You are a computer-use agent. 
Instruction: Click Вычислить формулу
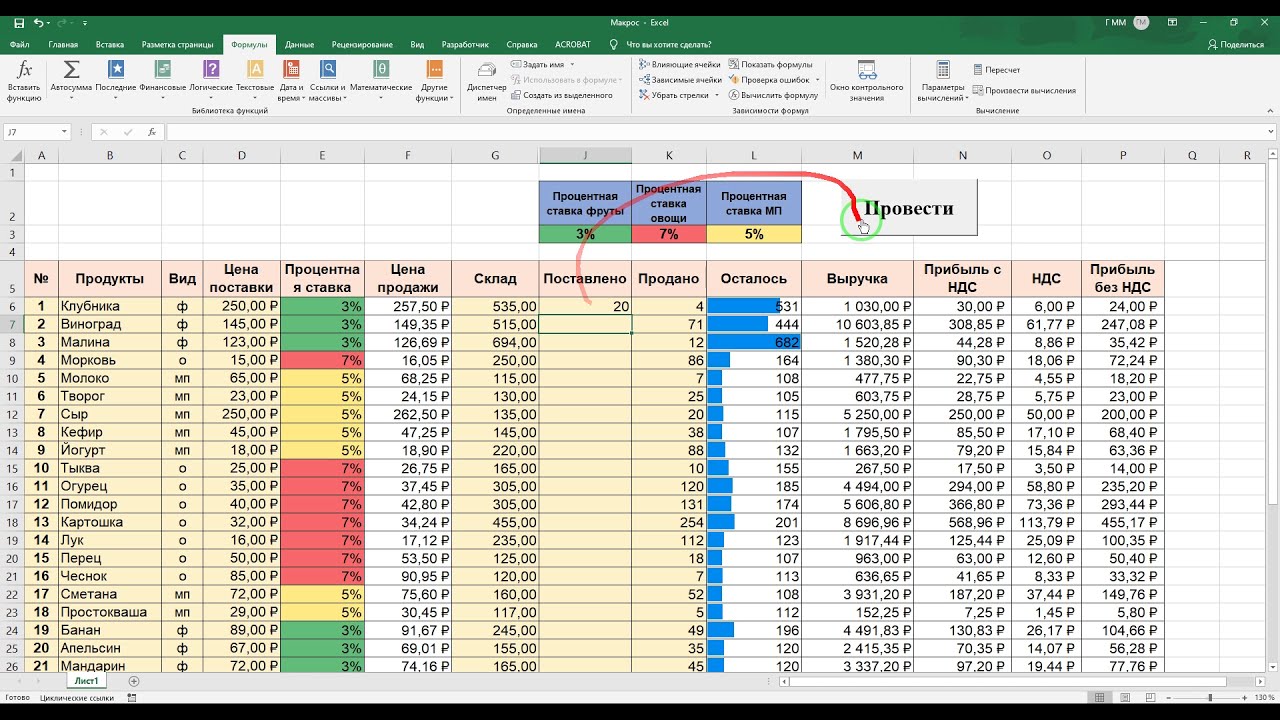tap(773, 95)
